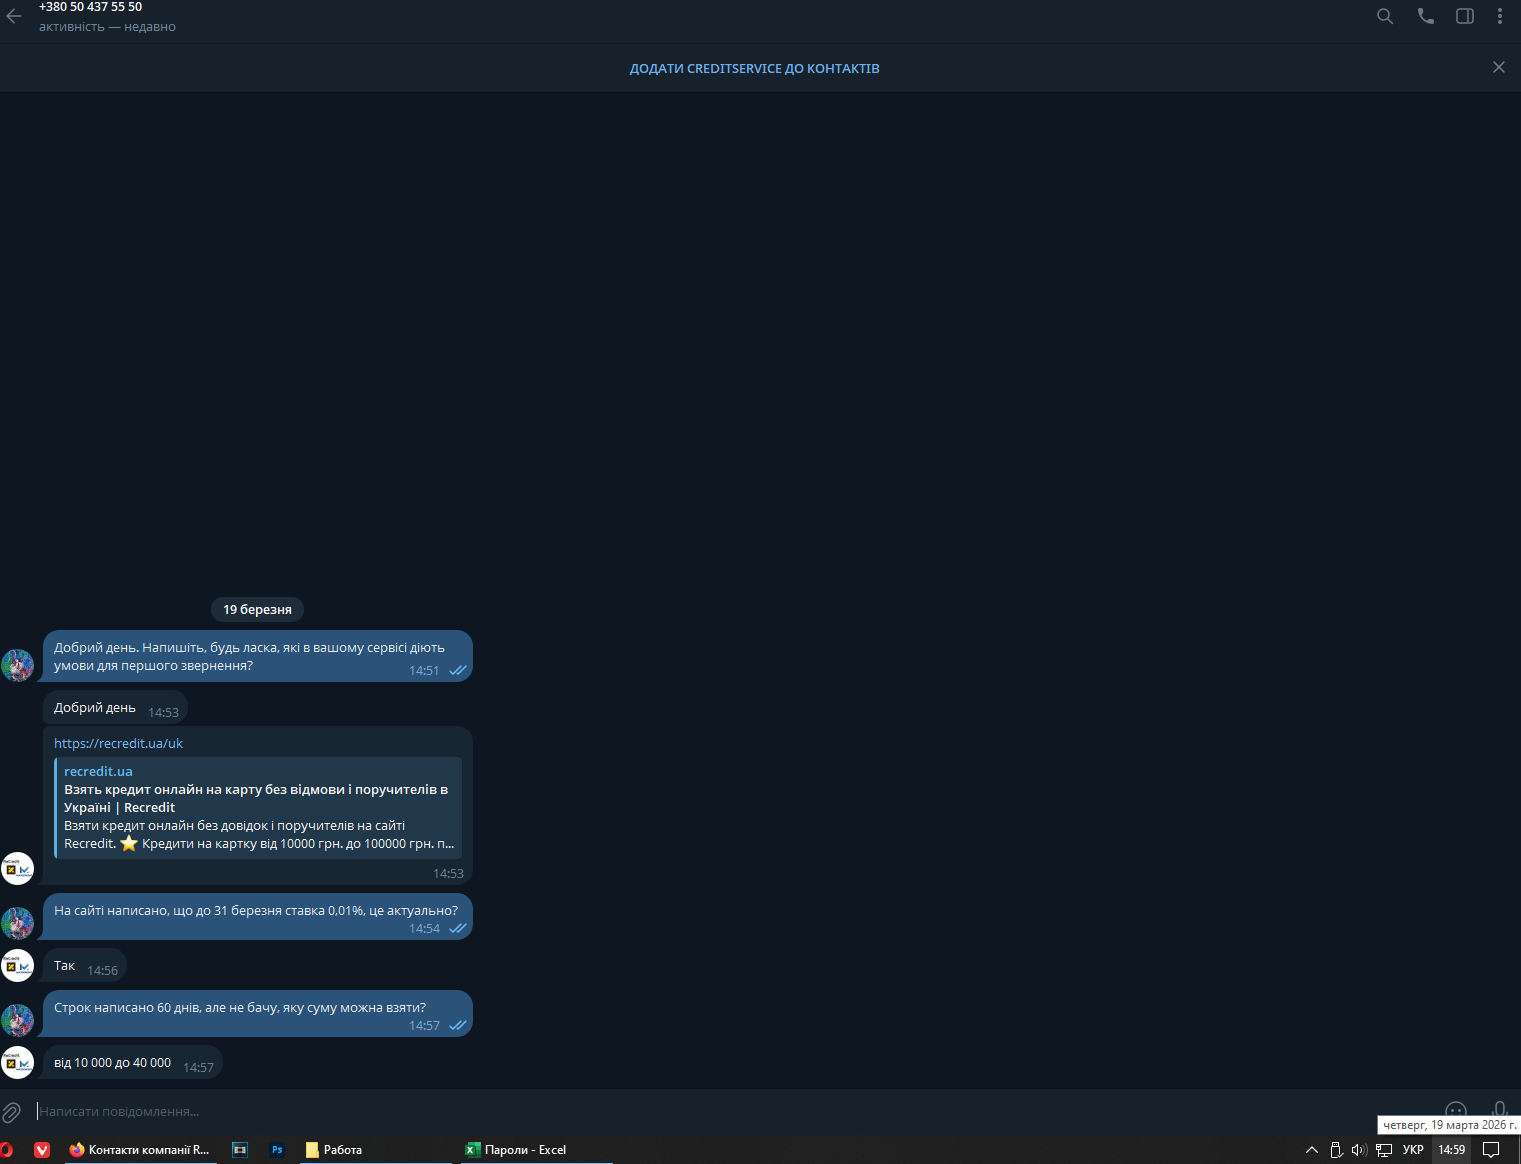Click the first message about умови для першого звернення
Viewport: 1521px width, 1164px height.
point(258,656)
